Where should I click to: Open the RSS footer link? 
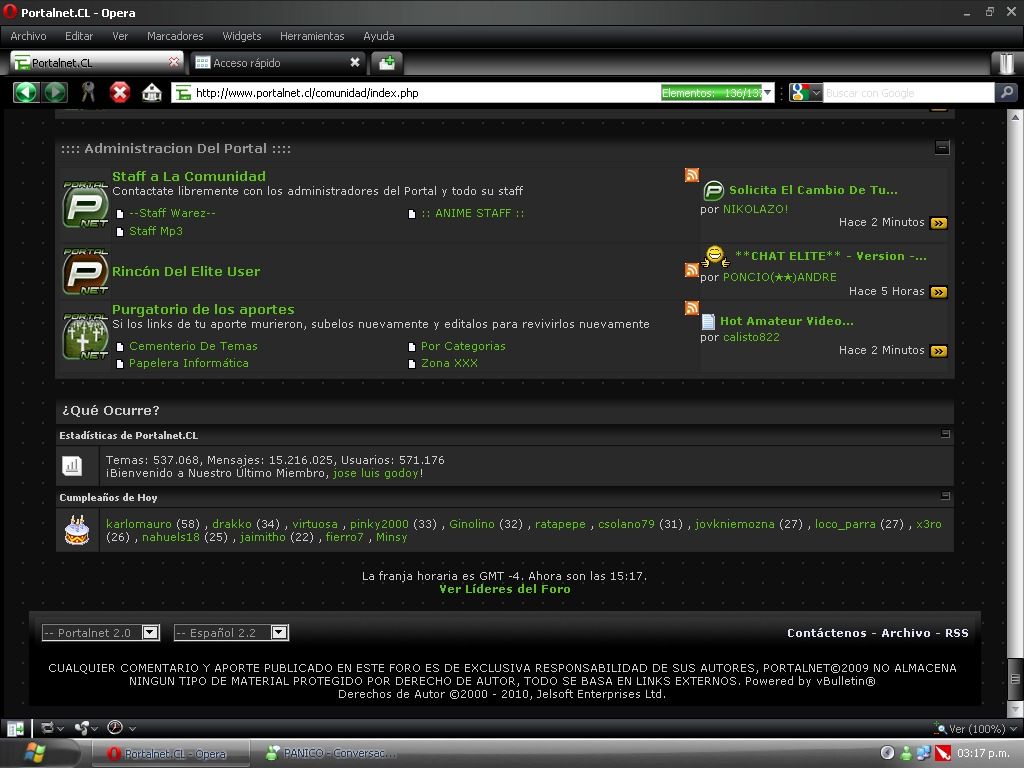pyautogui.click(x=957, y=632)
